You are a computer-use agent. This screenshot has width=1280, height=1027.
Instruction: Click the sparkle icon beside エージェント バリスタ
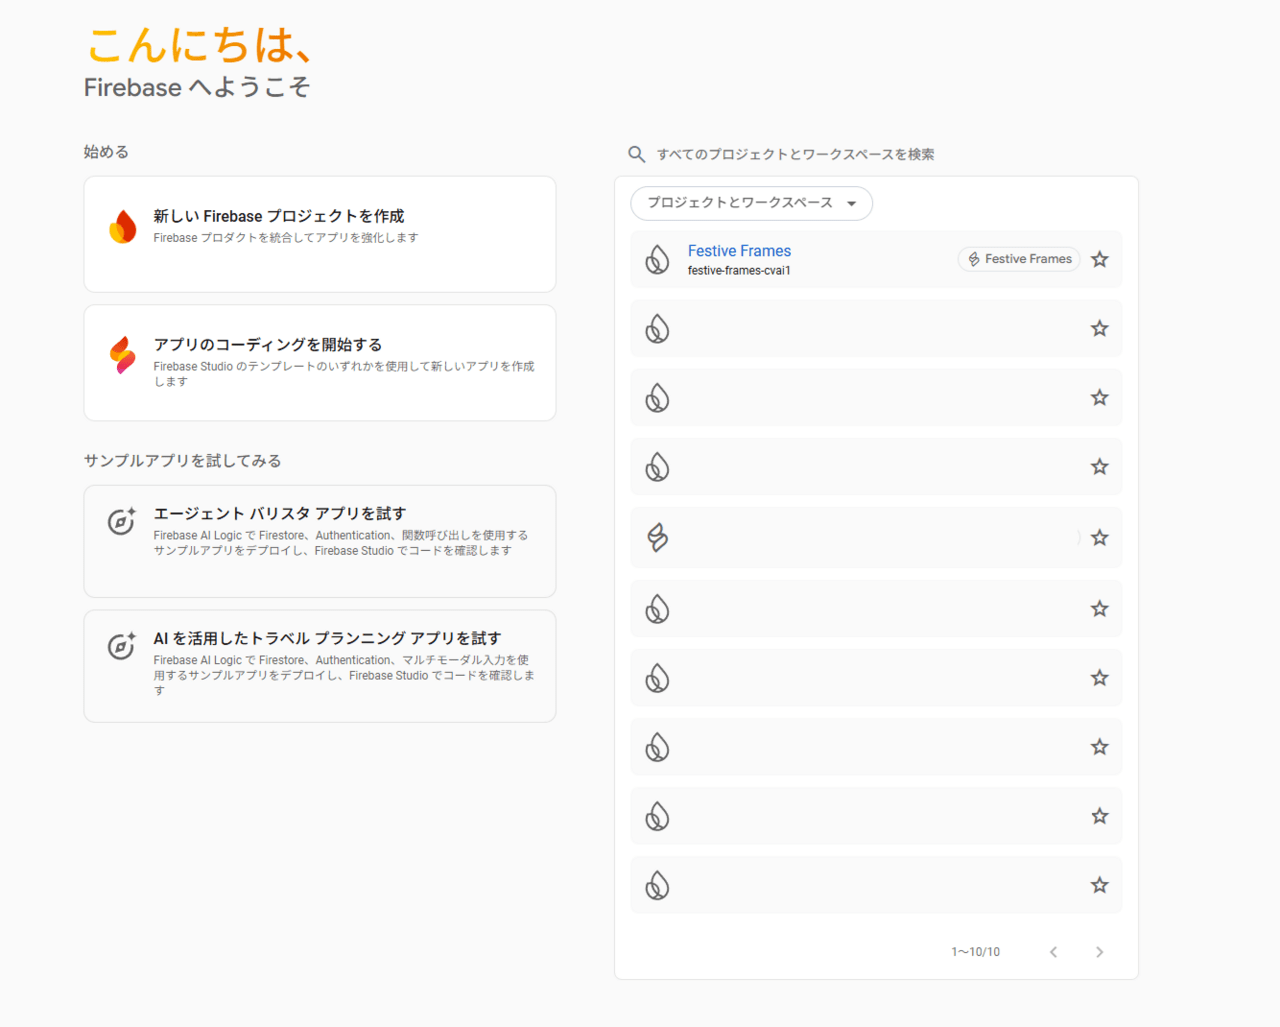(122, 521)
